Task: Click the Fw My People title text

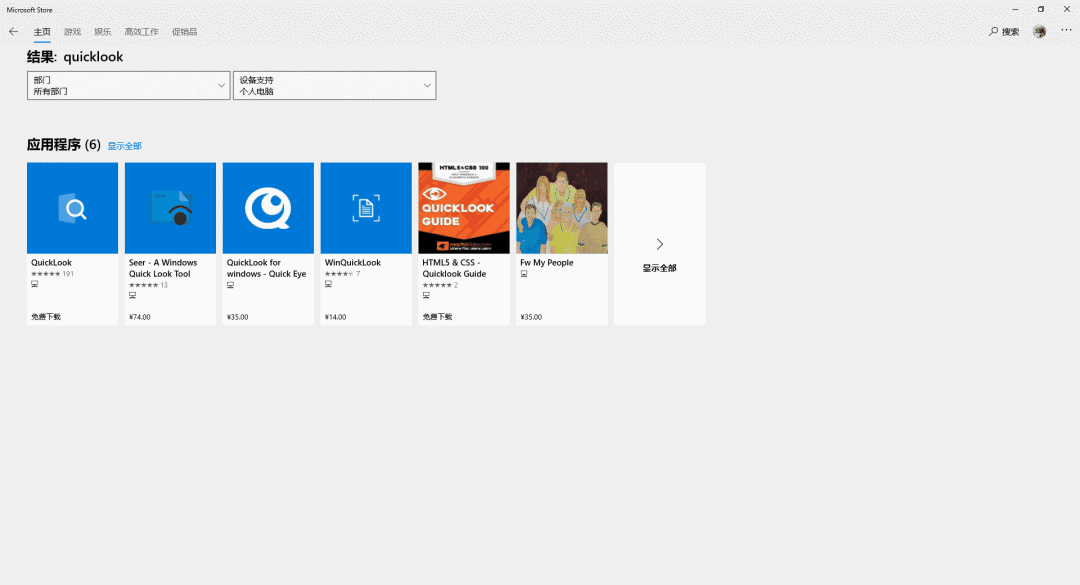Action: (547, 263)
